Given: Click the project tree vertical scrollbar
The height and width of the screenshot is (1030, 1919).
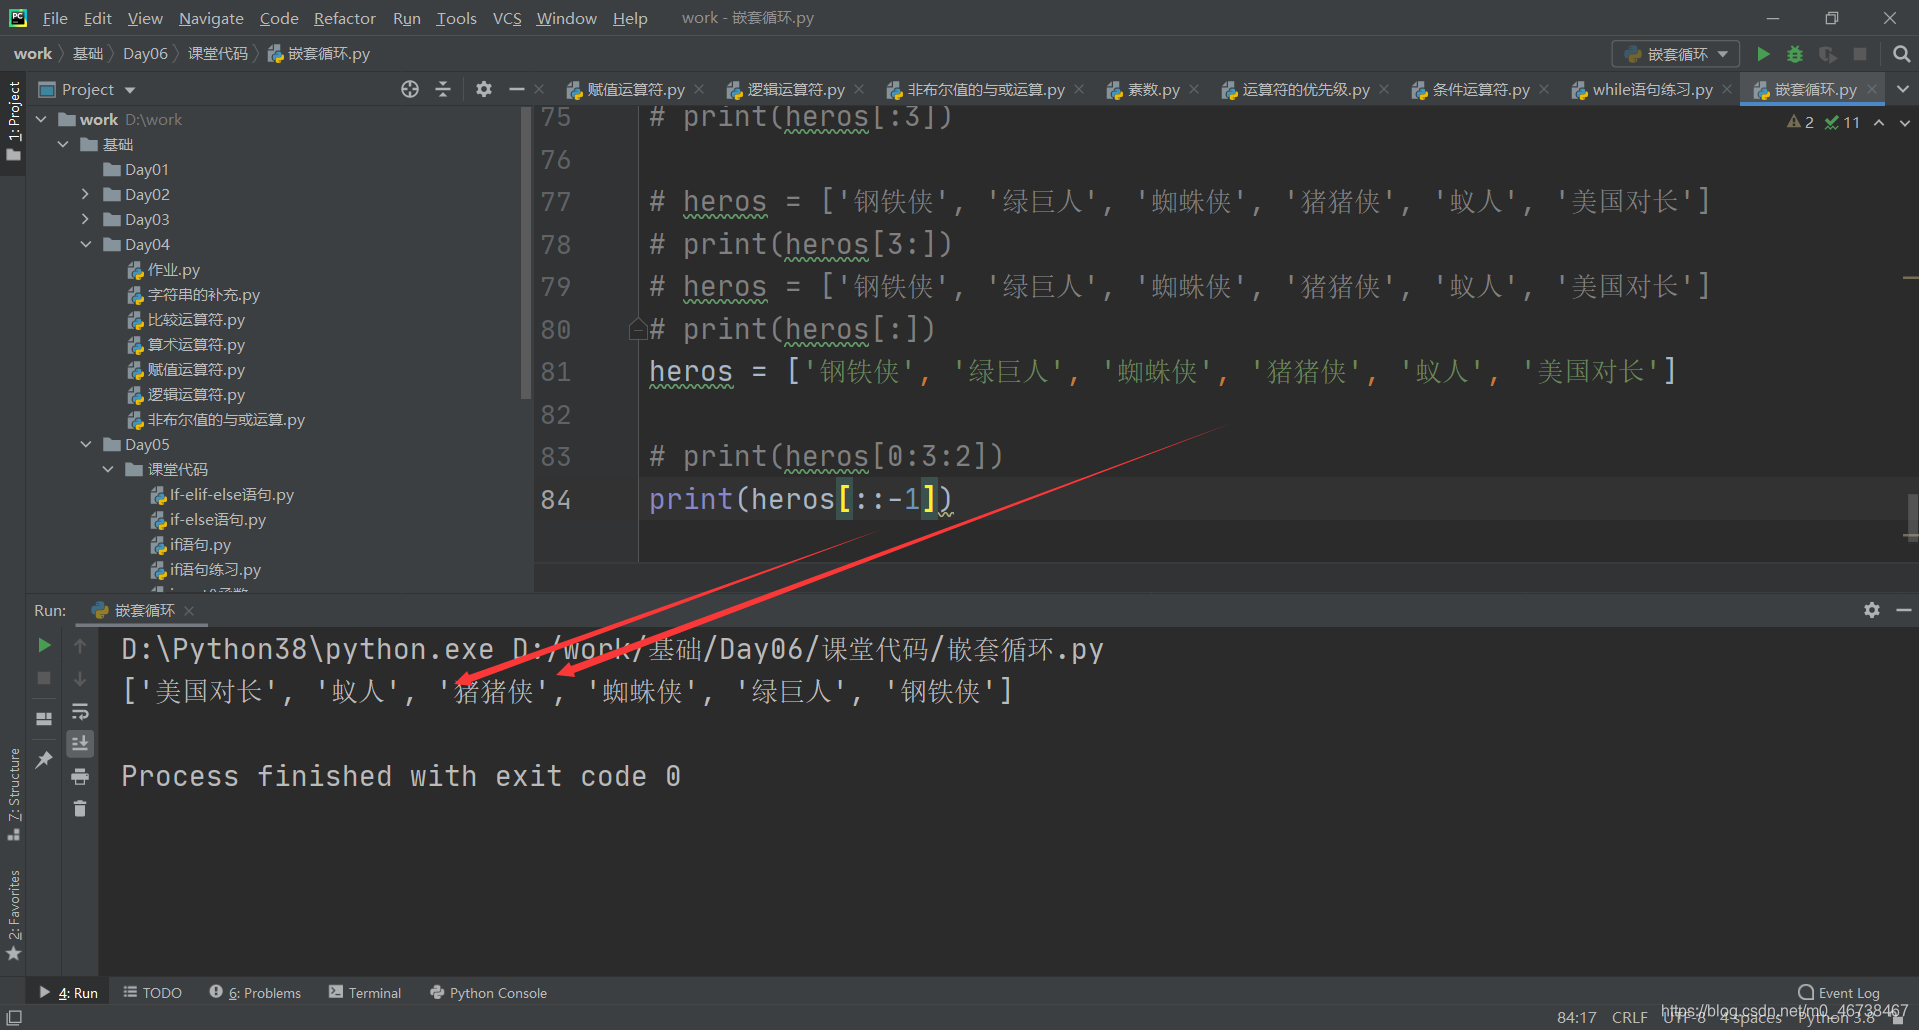Looking at the screenshot, I should click(x=526, y=253).
